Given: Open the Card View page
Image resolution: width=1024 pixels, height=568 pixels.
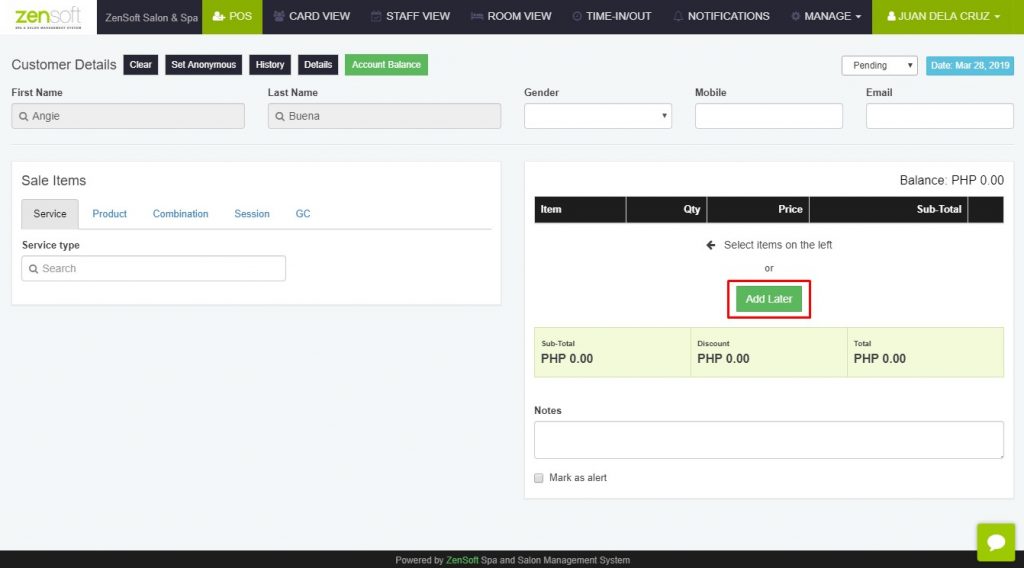Looking at the screenshot, I should coord(312,16).
